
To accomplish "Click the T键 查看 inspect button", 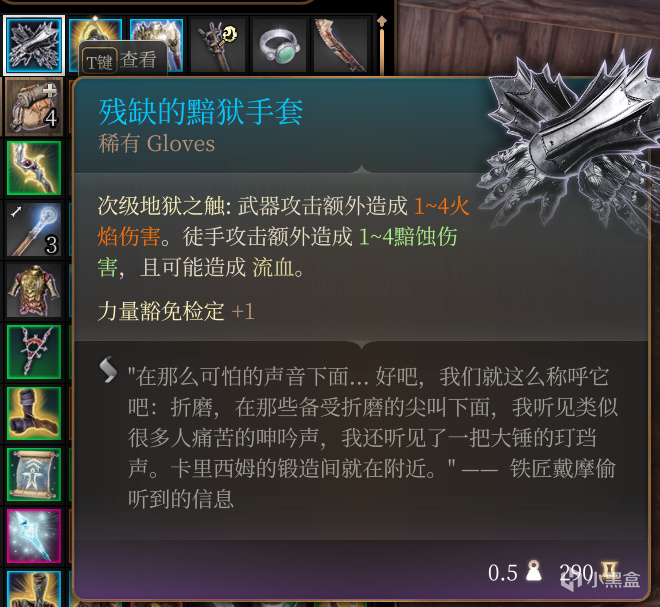I will point(122,61).
